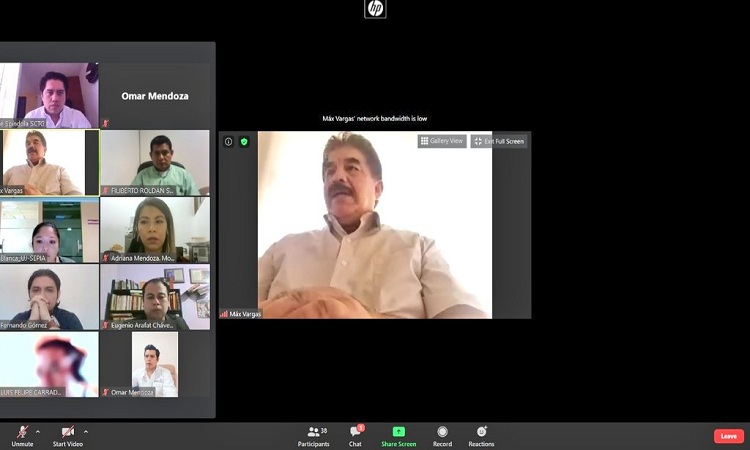Switch to Gallery View

441,141
